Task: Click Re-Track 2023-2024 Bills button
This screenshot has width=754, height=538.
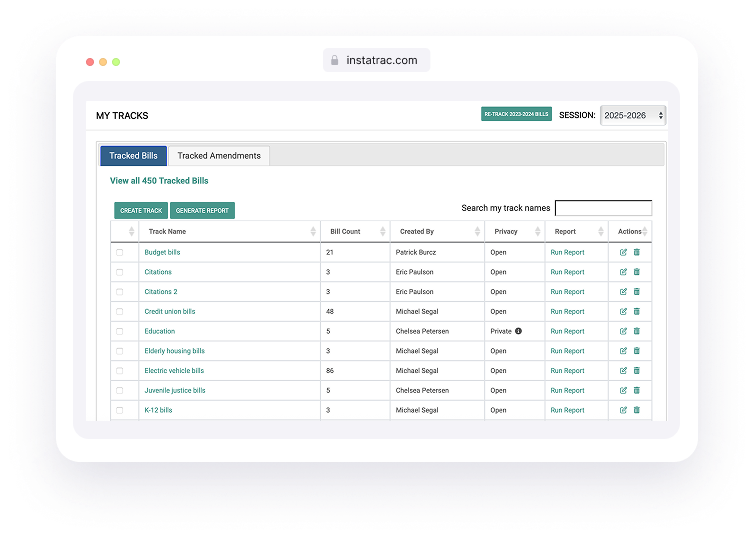Action: click(516, 114)
